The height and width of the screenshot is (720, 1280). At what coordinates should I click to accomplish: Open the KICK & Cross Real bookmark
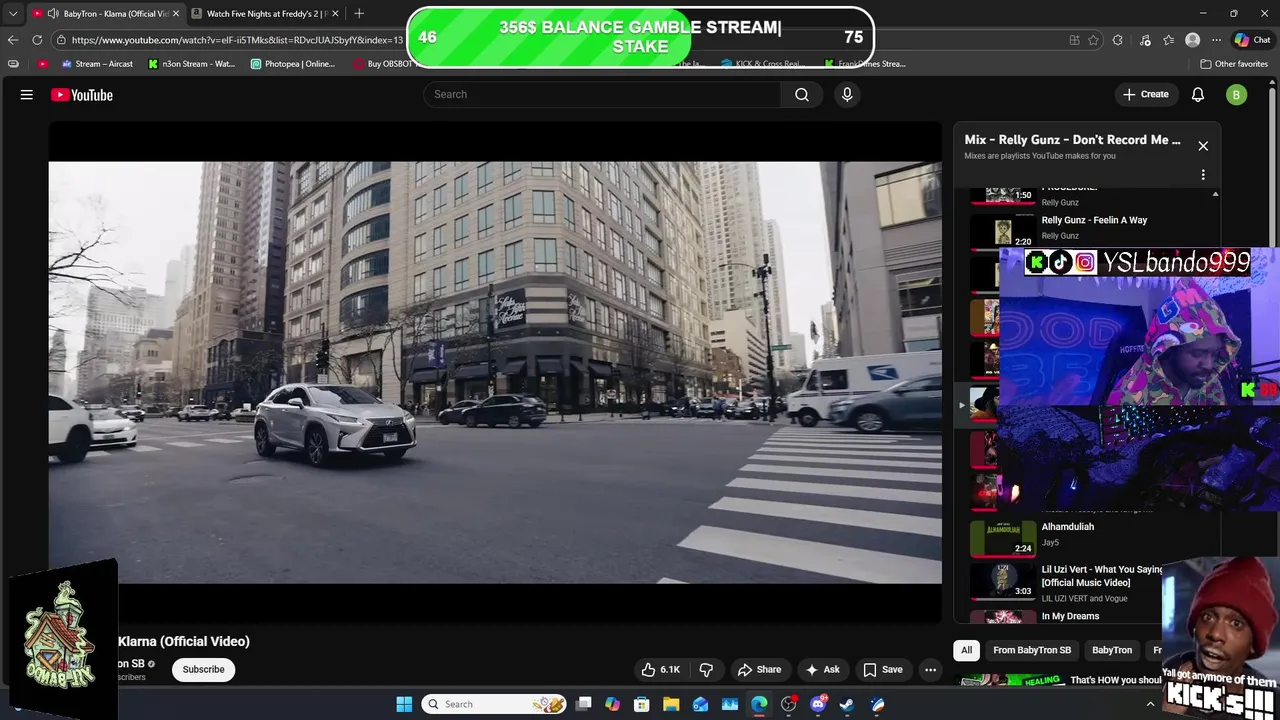(x=761, y=64)
